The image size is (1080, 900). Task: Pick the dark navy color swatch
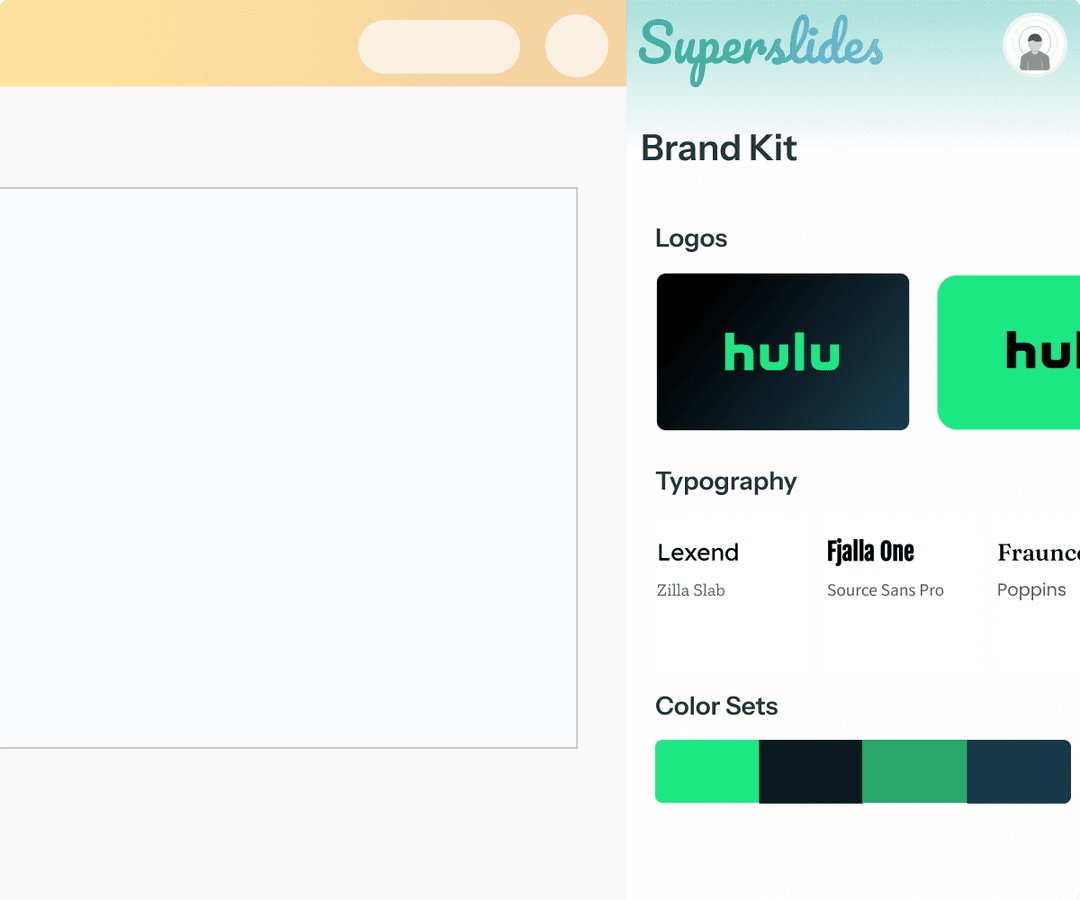(x=1018, y=771)
